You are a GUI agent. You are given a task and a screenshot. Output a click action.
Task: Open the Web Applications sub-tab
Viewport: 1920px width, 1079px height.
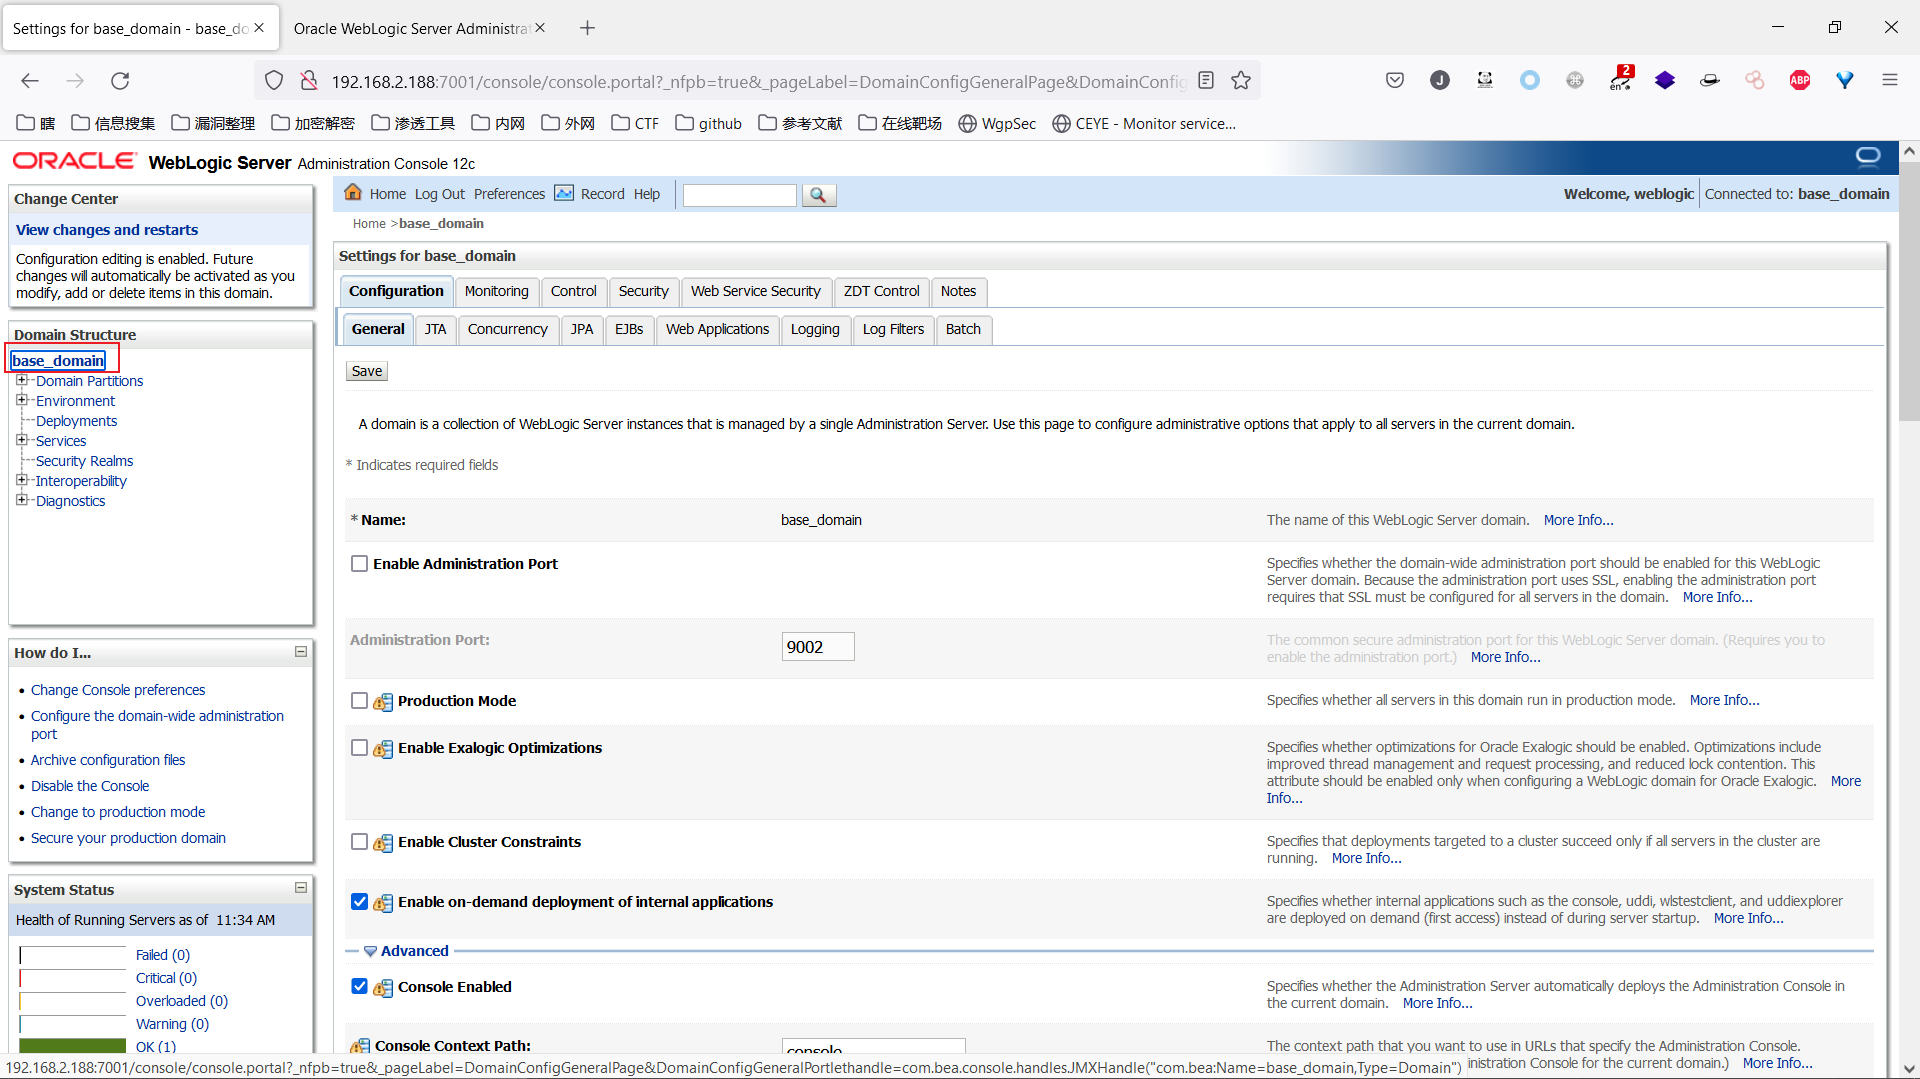click(x=717, y=329)
